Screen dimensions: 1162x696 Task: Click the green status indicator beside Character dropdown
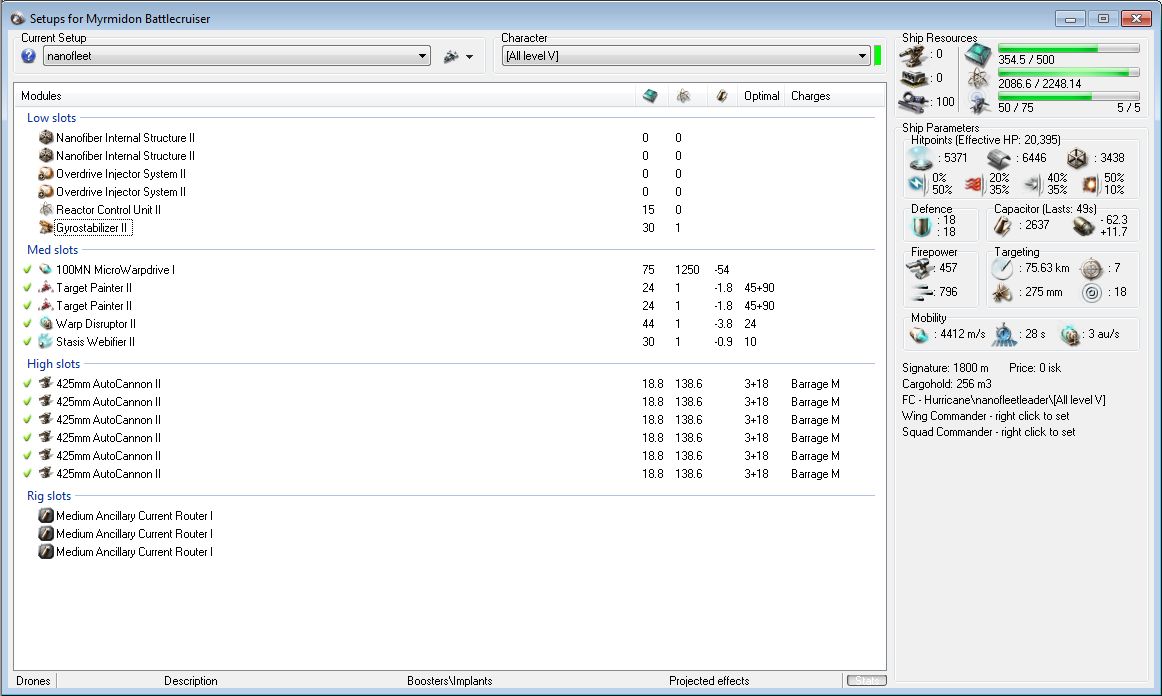(877, 56)
